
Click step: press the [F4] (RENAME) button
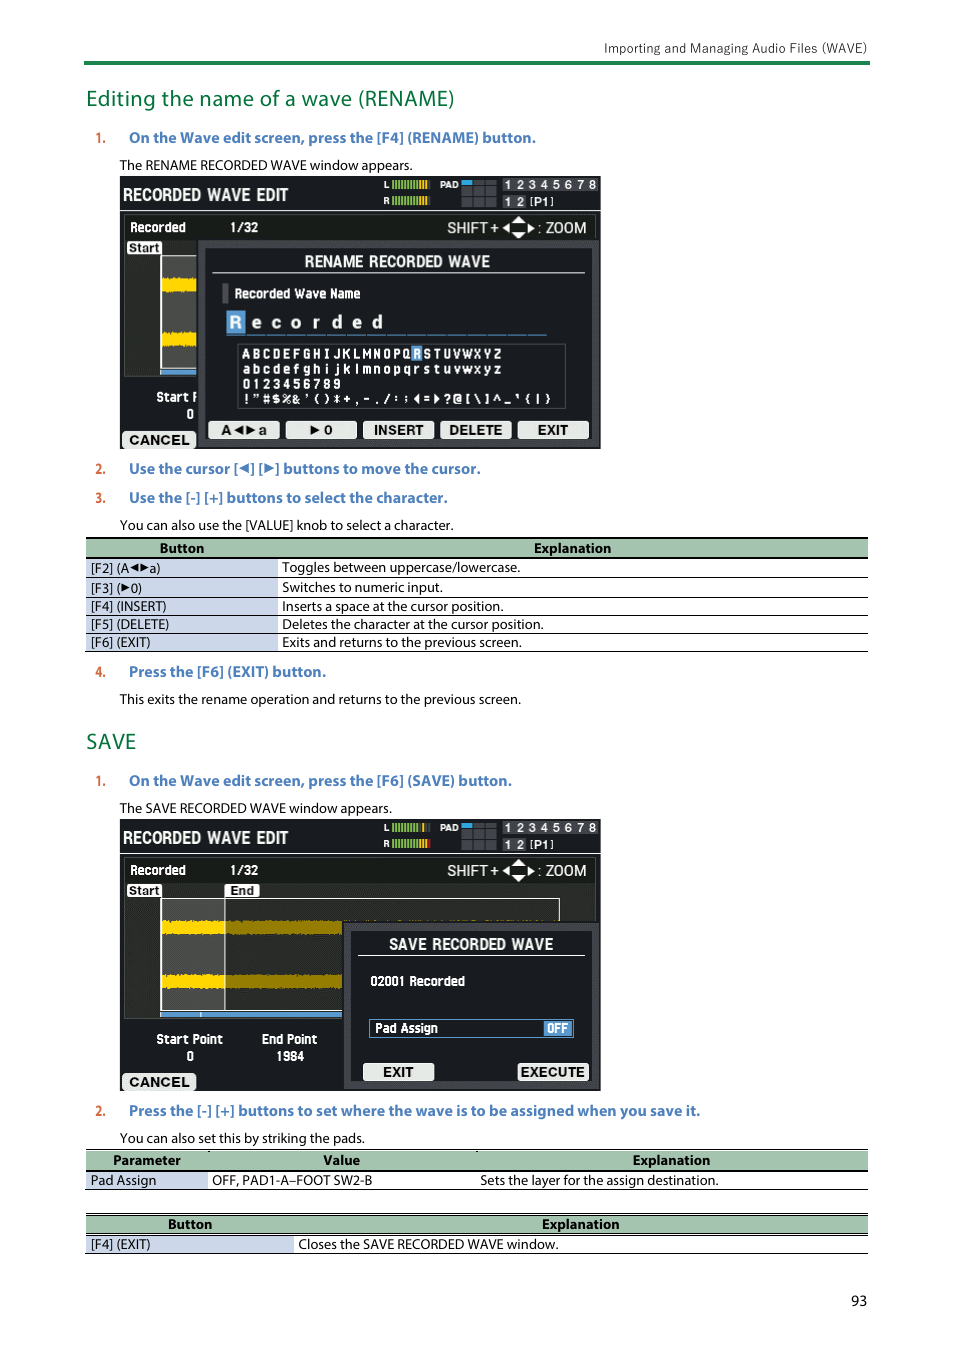point(332,138)
